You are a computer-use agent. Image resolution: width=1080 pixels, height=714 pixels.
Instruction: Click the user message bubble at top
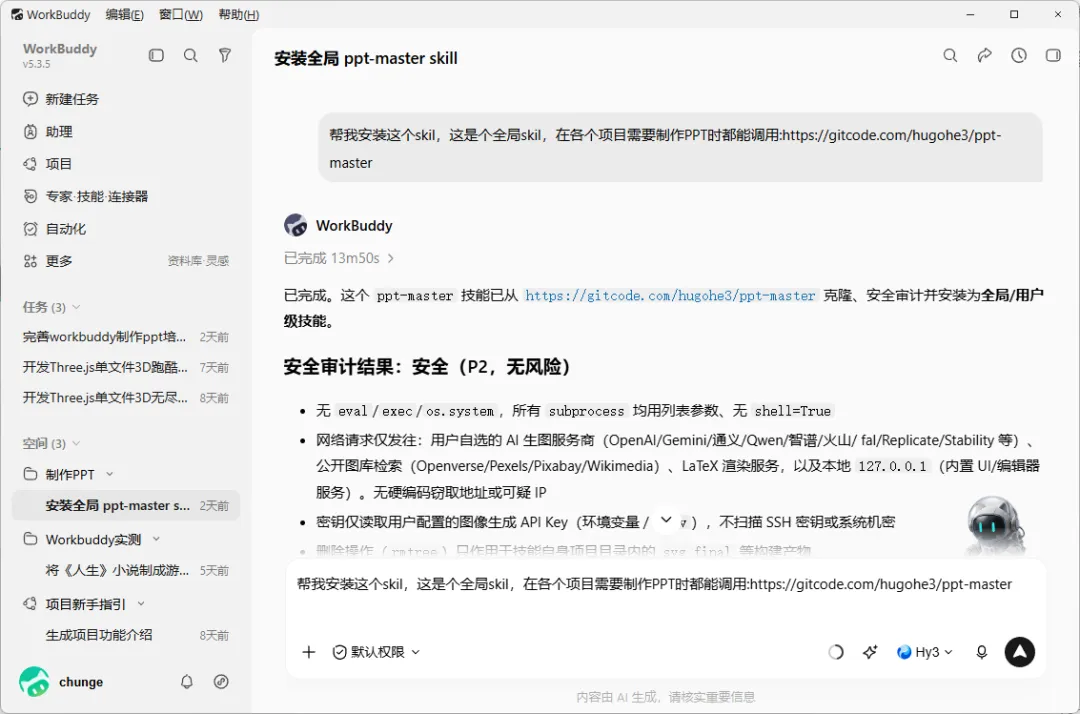pos(681,148)
